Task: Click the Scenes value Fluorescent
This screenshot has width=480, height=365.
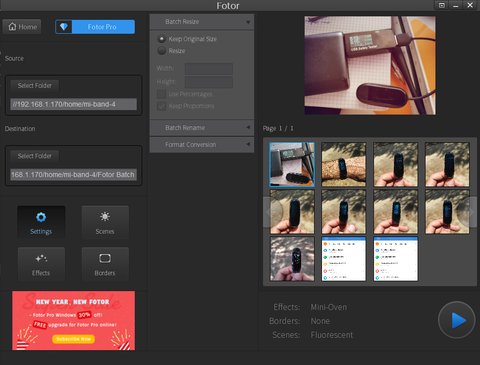Action: click(x=332, y=335)
